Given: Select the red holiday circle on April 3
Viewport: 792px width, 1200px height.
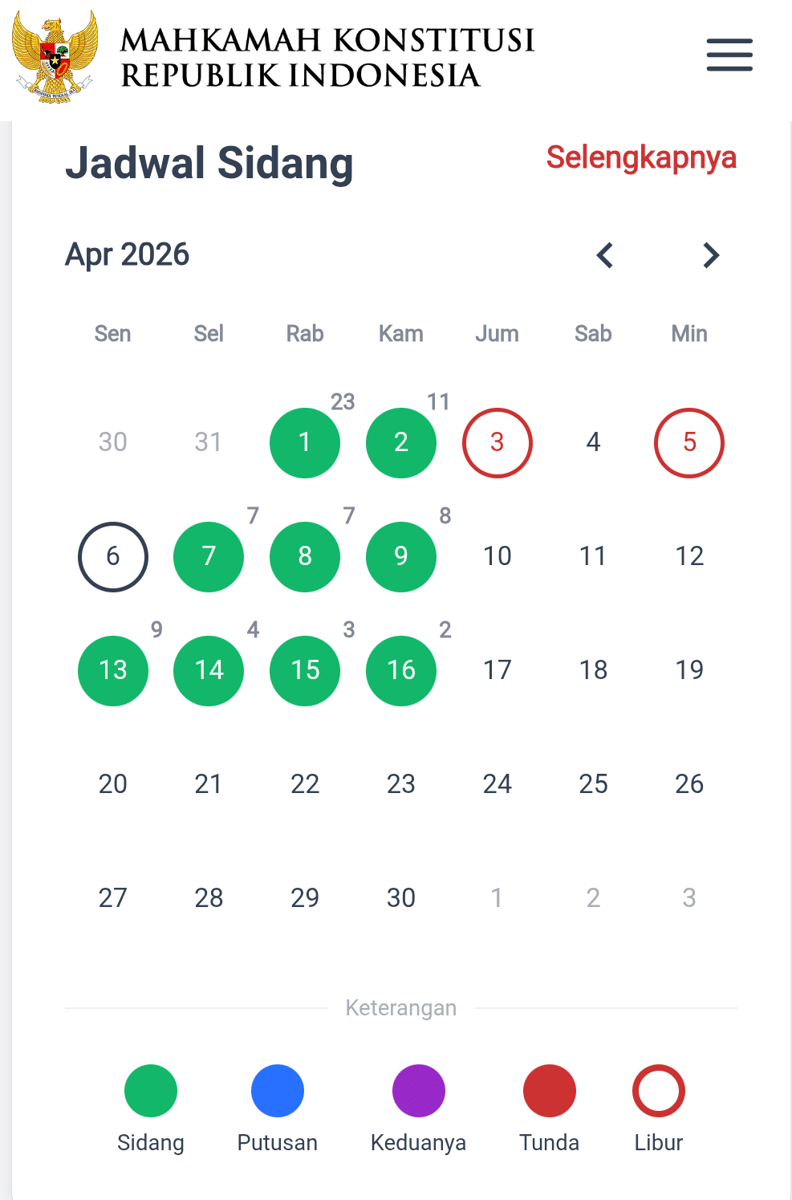Looking at the screenshot, I should pyautogui.click(x=497, y=443).
